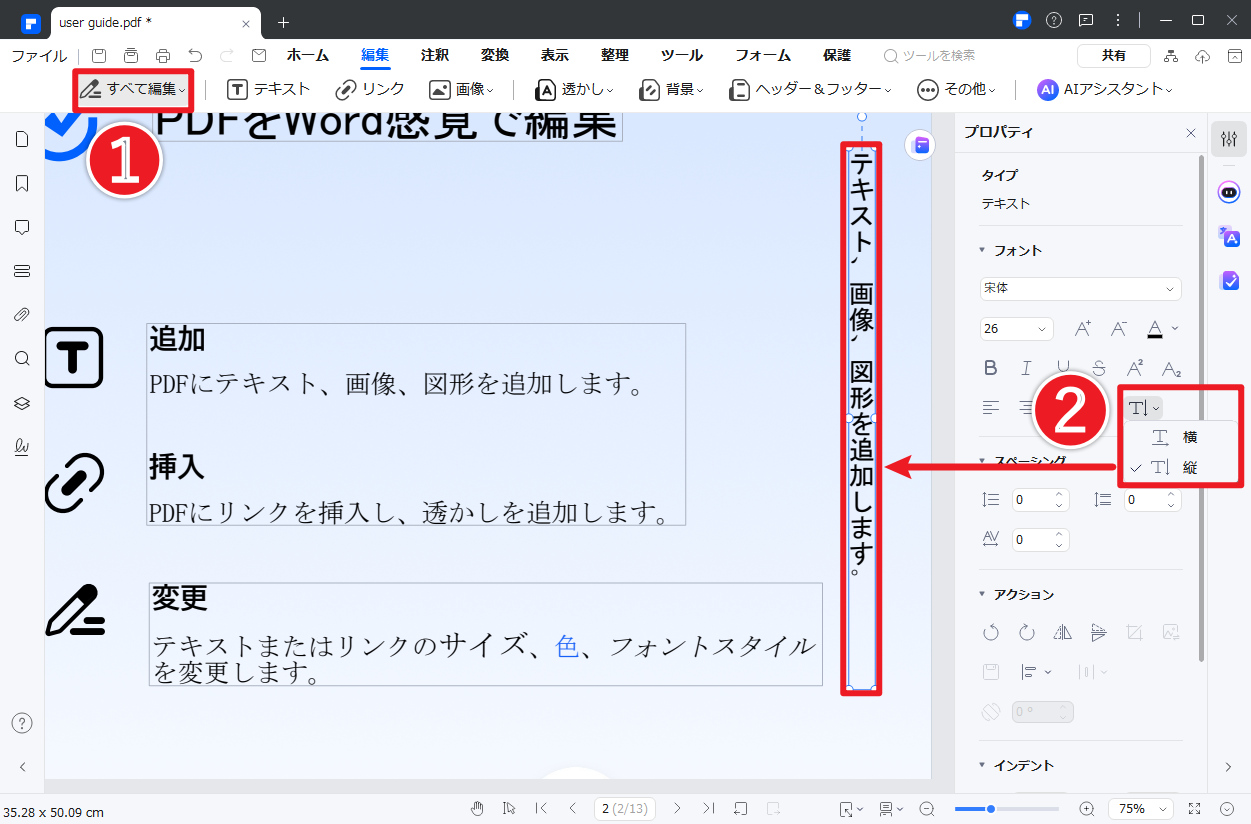Click the 共有 share button
1251x824 pixels.
point(1113,56)
